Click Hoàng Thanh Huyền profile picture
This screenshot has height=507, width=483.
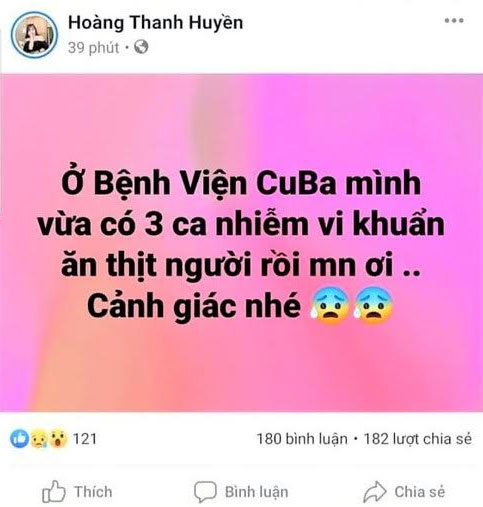(x=34, y=35)
